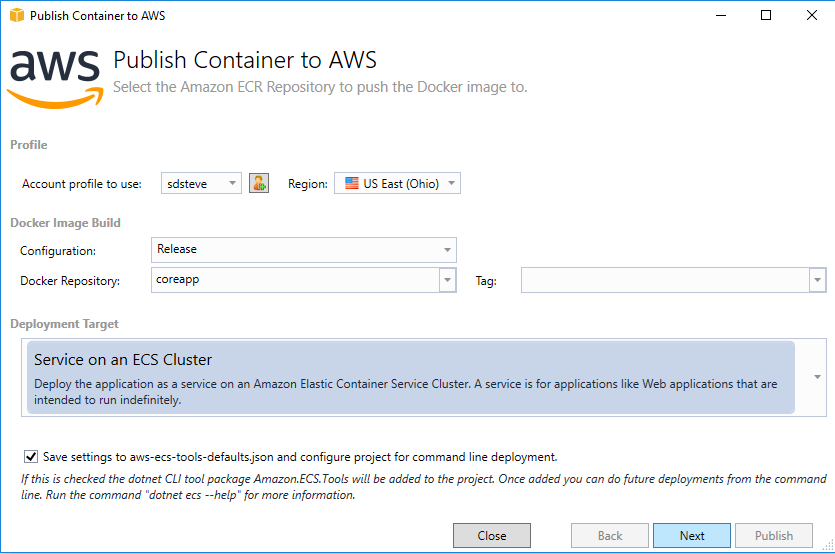
Task: Click the add account profile icon
Action: 259,183
